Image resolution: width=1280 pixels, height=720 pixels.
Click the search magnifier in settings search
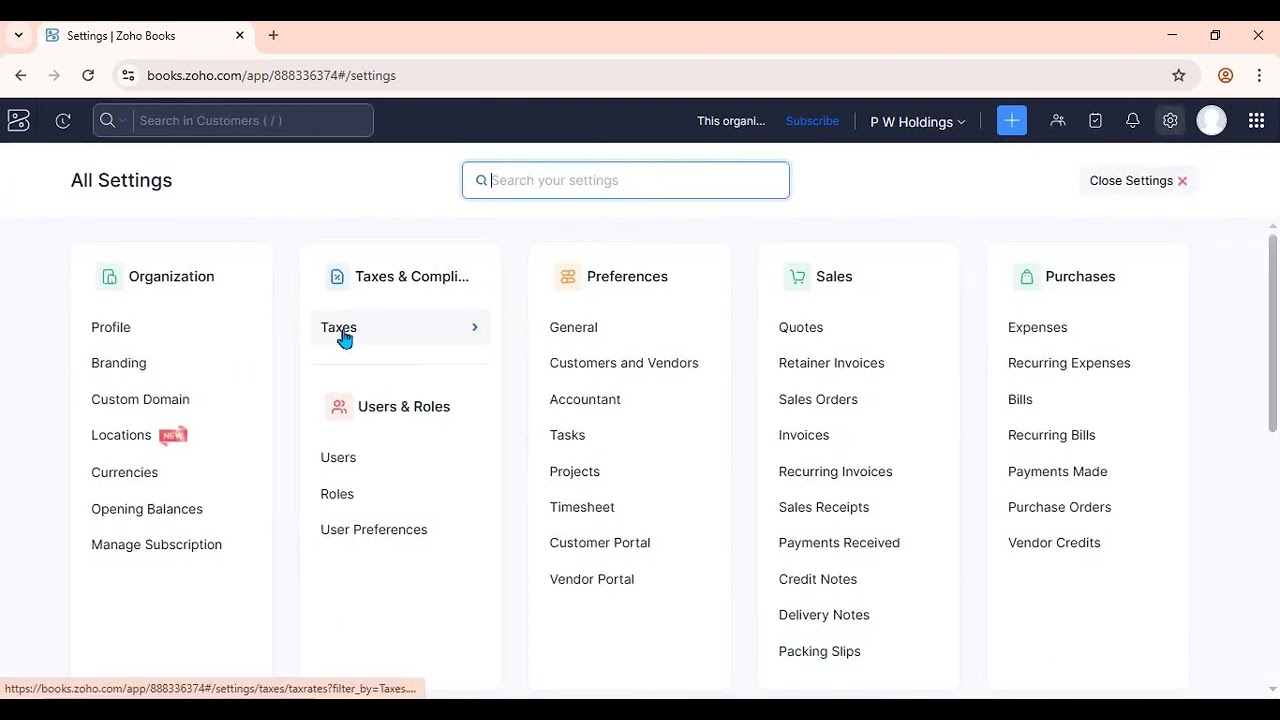pyautogui.click(x=481, y=181)
